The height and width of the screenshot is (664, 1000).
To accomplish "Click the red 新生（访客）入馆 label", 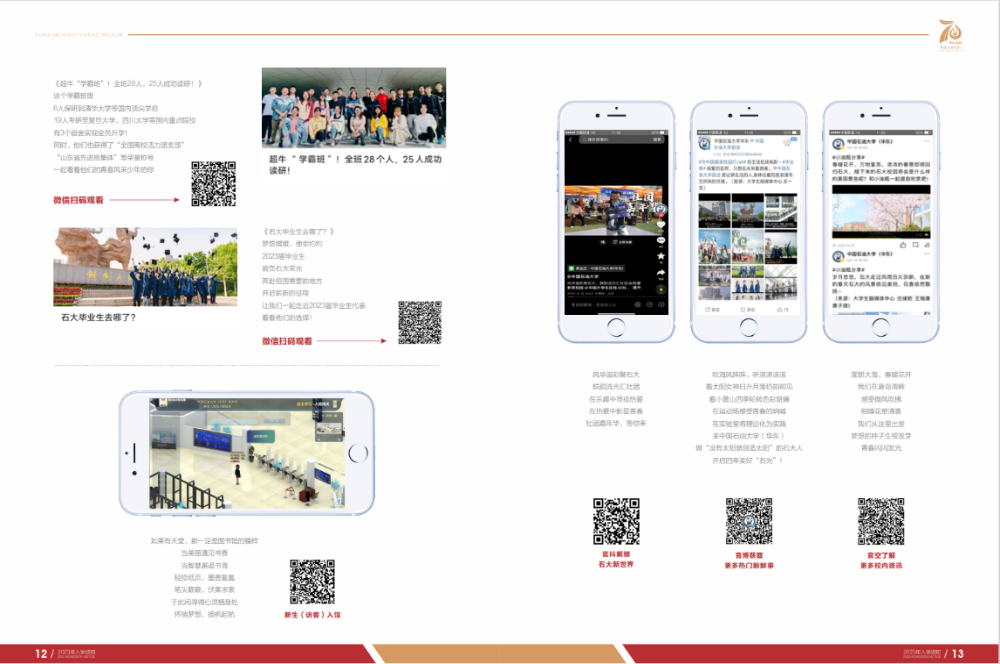I will click(312, 615).
